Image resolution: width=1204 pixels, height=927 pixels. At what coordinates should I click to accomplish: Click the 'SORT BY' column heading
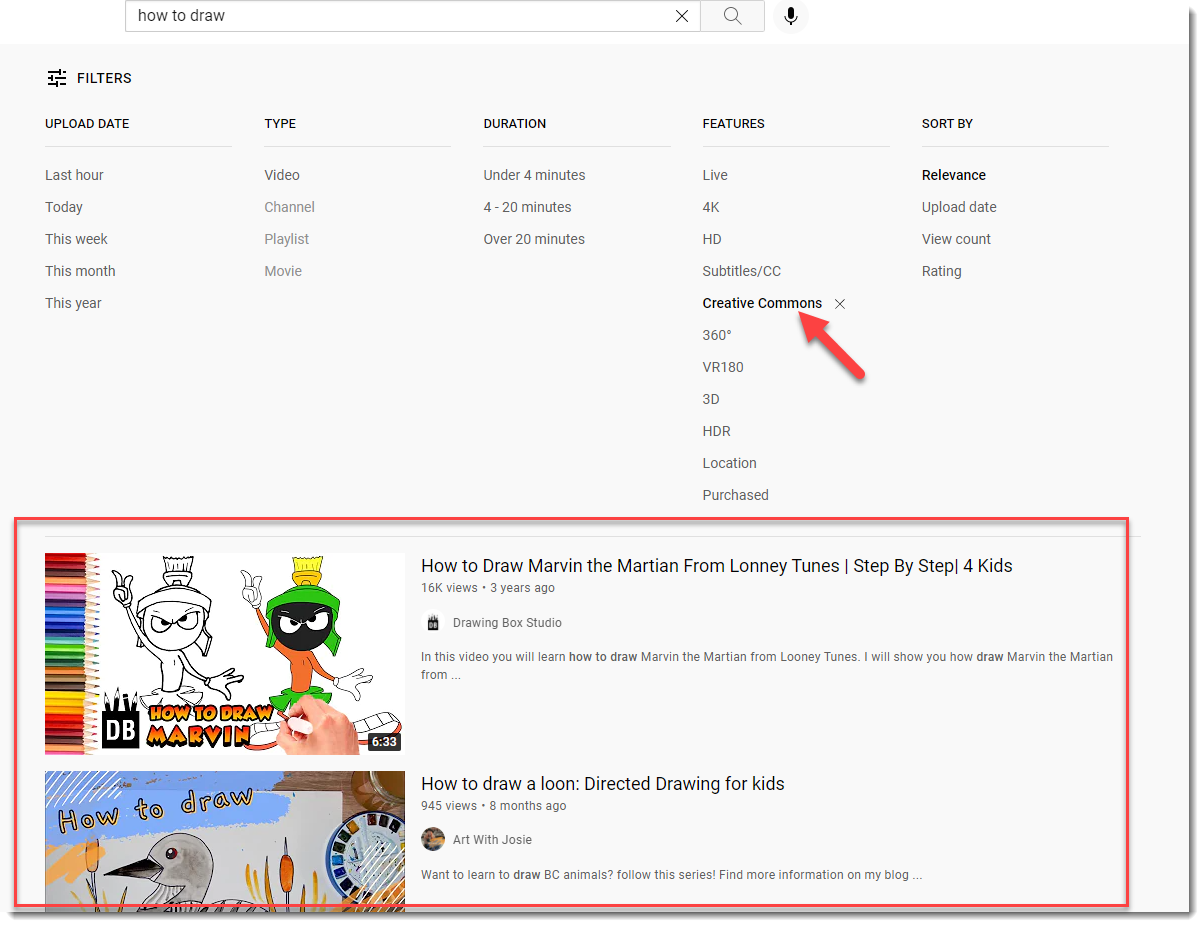(947, 124)
